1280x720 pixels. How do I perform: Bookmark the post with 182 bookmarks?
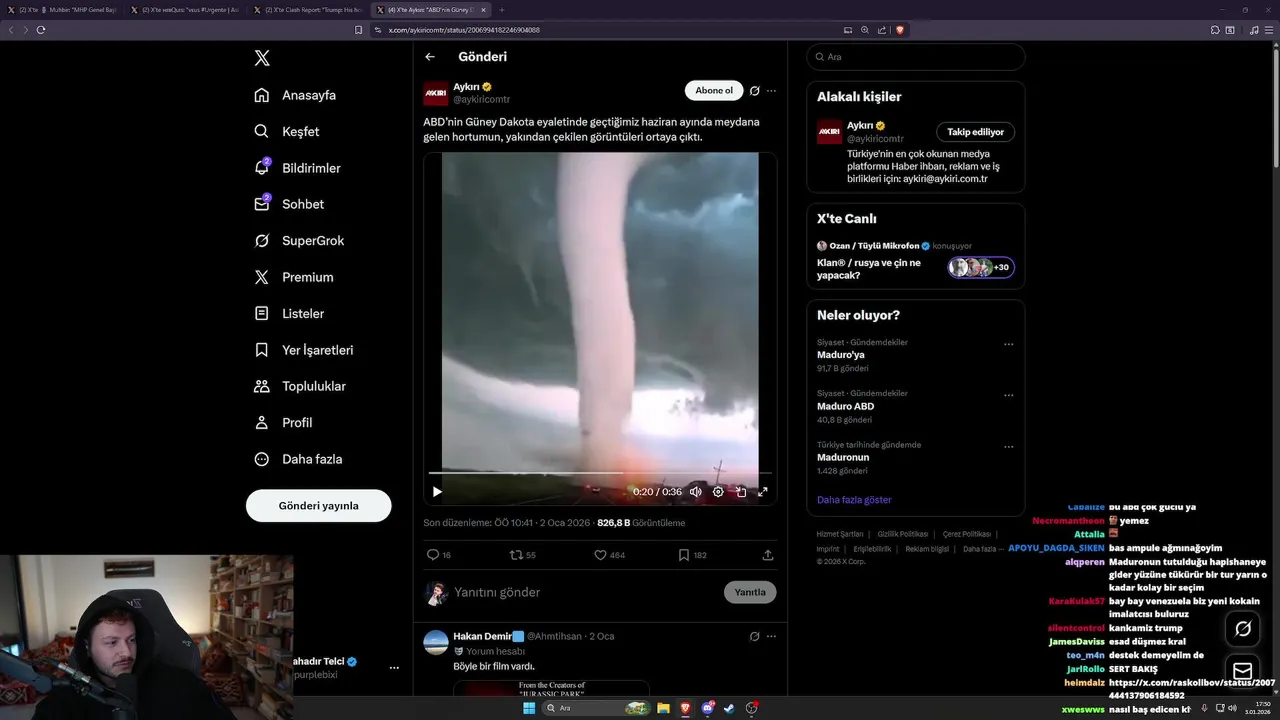tap(693, 554)
